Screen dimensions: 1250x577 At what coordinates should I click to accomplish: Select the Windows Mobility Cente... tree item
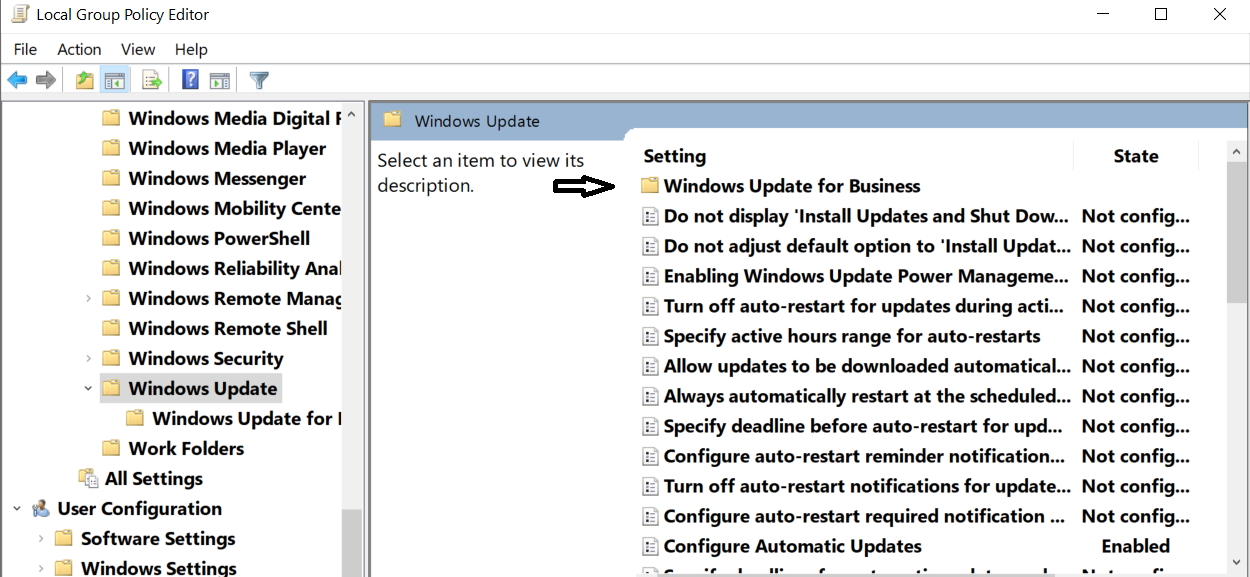pyautogui.click(x=235, y=208)
